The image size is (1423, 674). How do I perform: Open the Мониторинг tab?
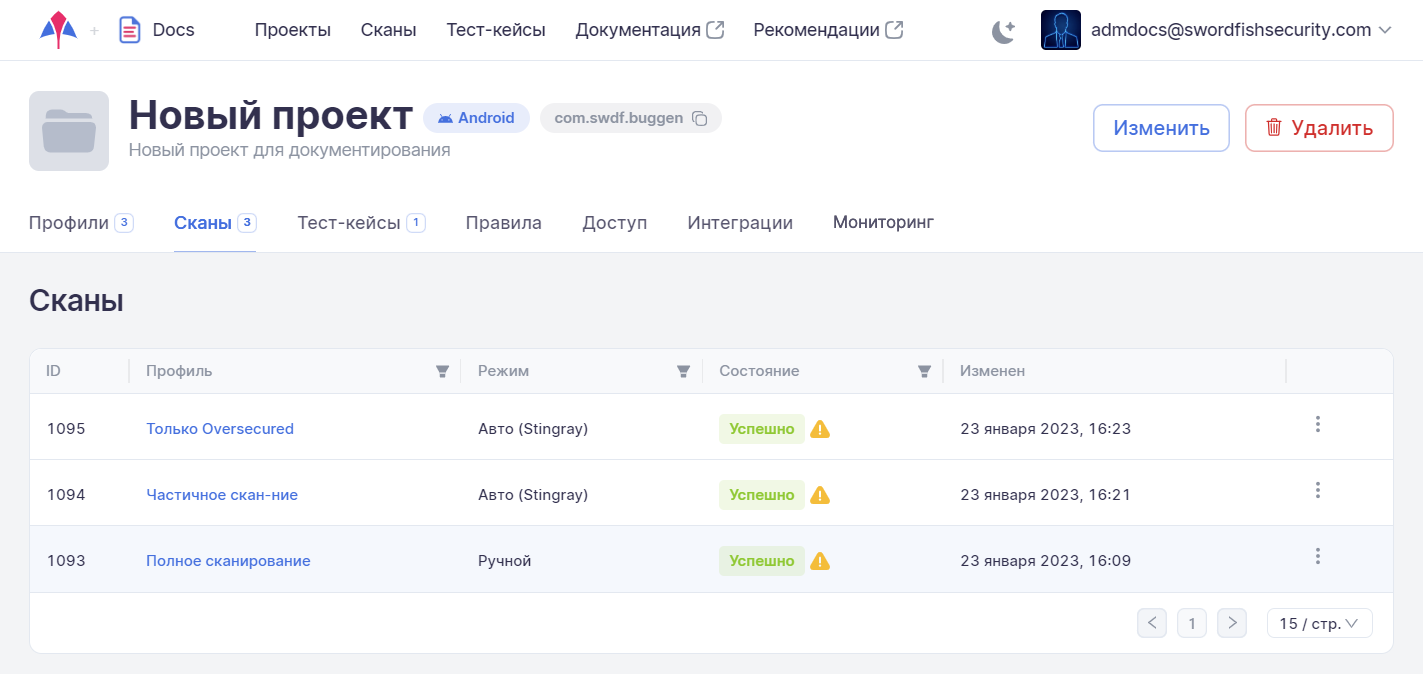tap(883, 222)
